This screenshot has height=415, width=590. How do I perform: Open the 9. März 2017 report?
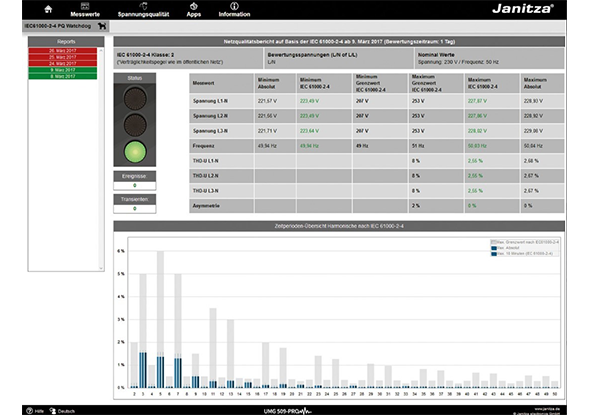(x=62, y=70)
